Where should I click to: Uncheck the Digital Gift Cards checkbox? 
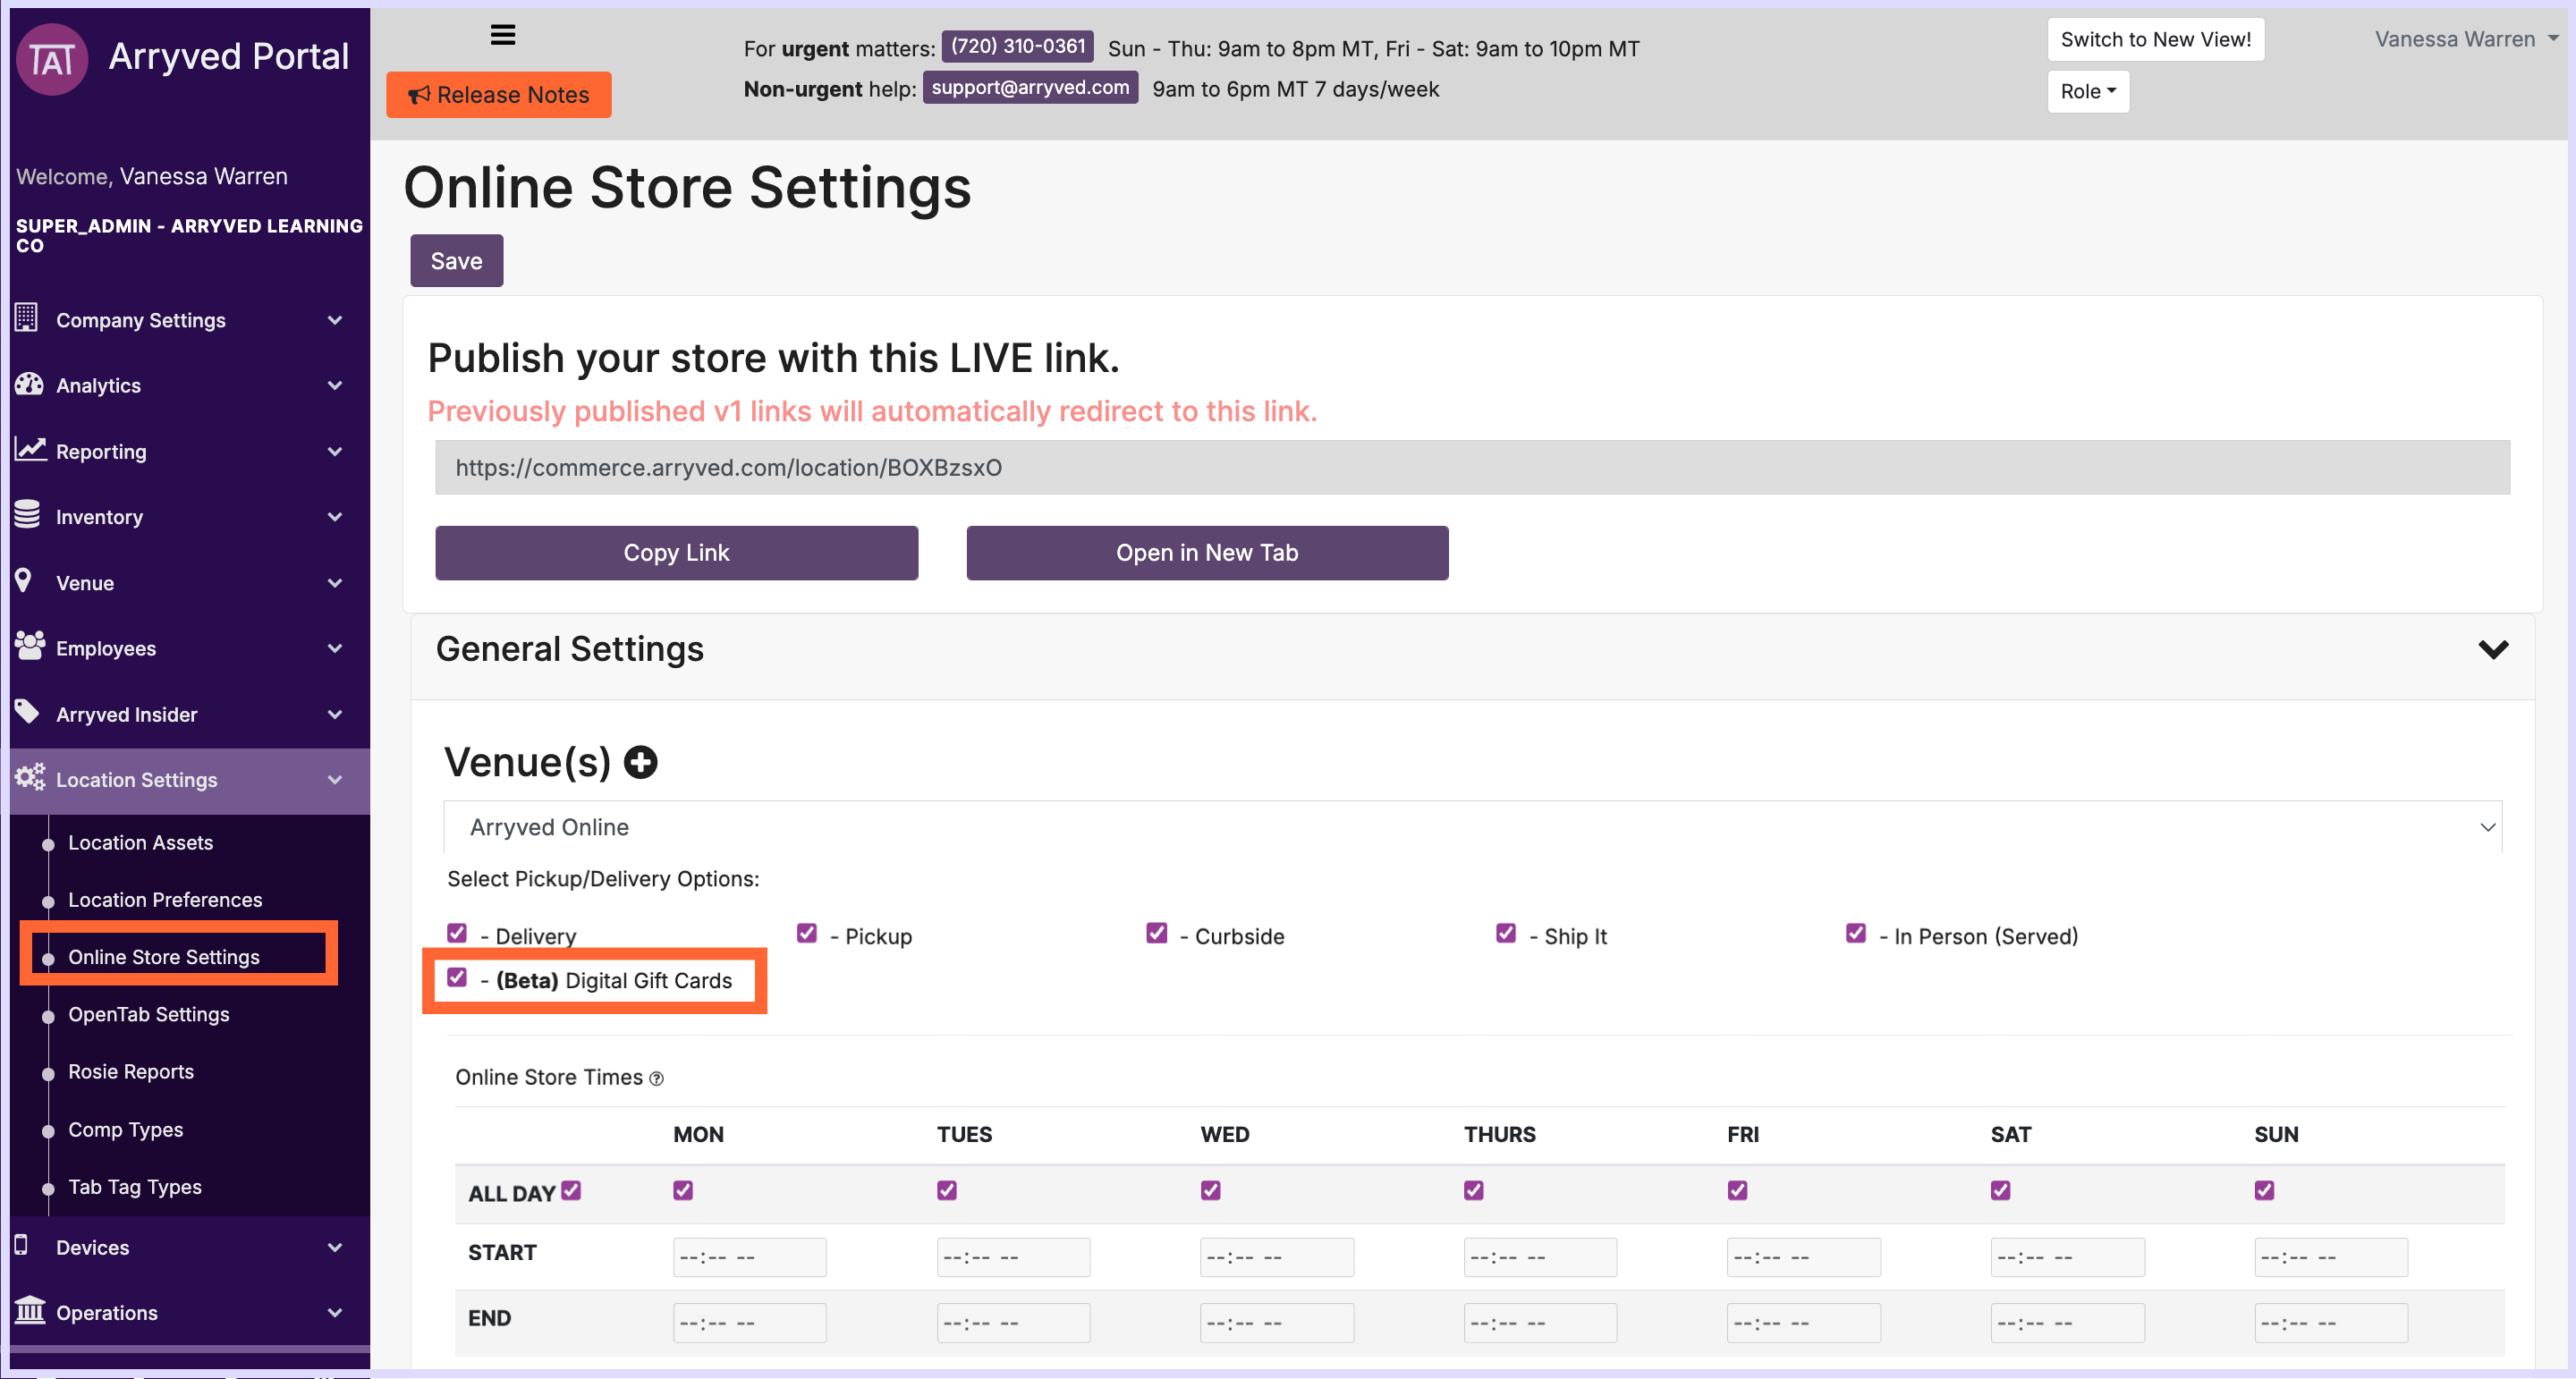click(x=457, y=978)
